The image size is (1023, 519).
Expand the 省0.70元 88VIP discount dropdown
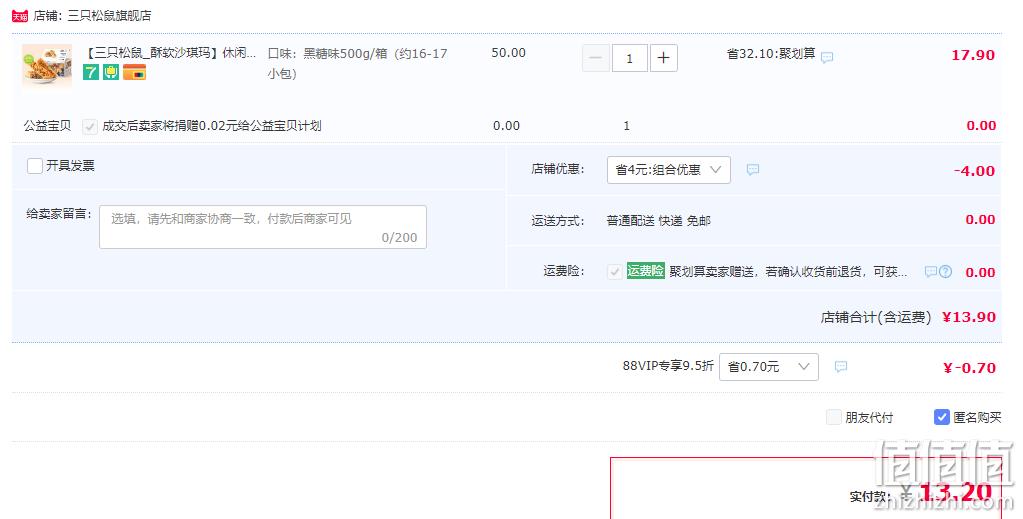coord(769,367)
